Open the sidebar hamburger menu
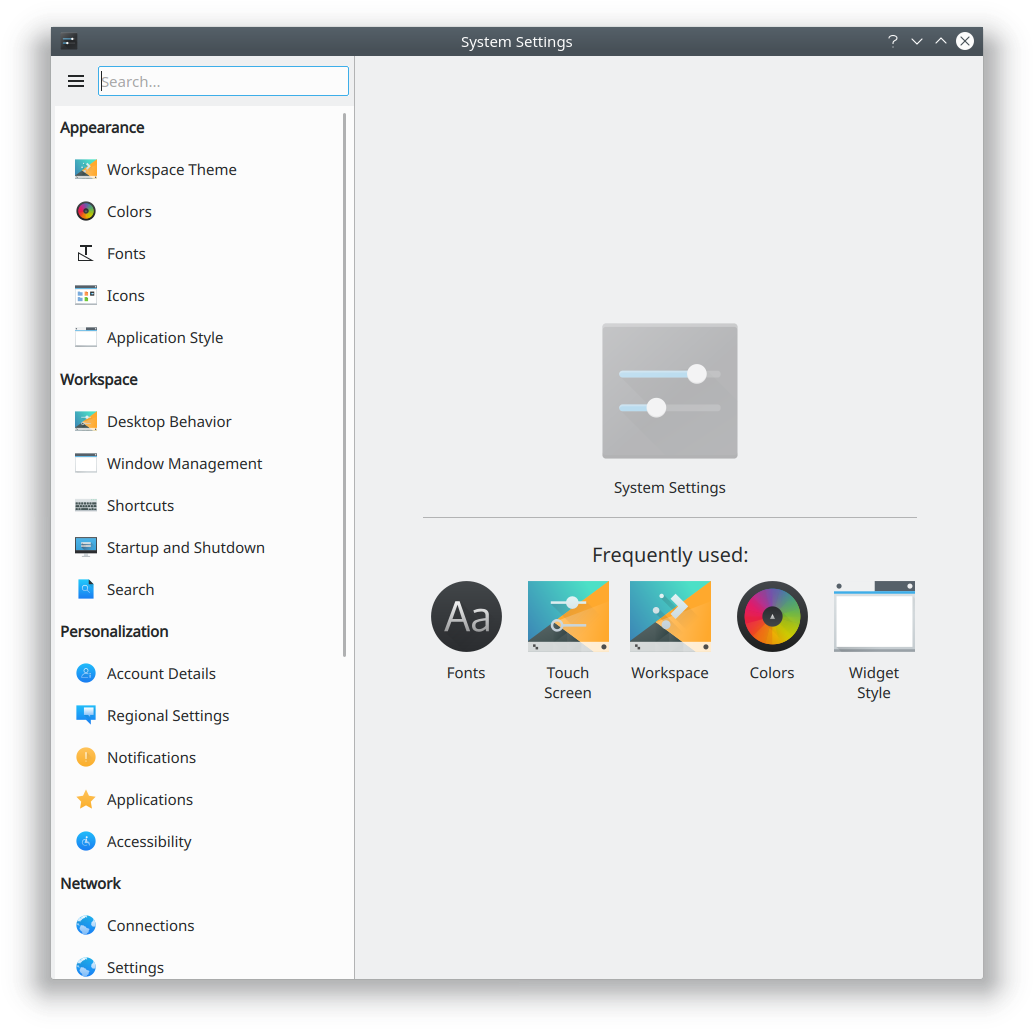 76,81
